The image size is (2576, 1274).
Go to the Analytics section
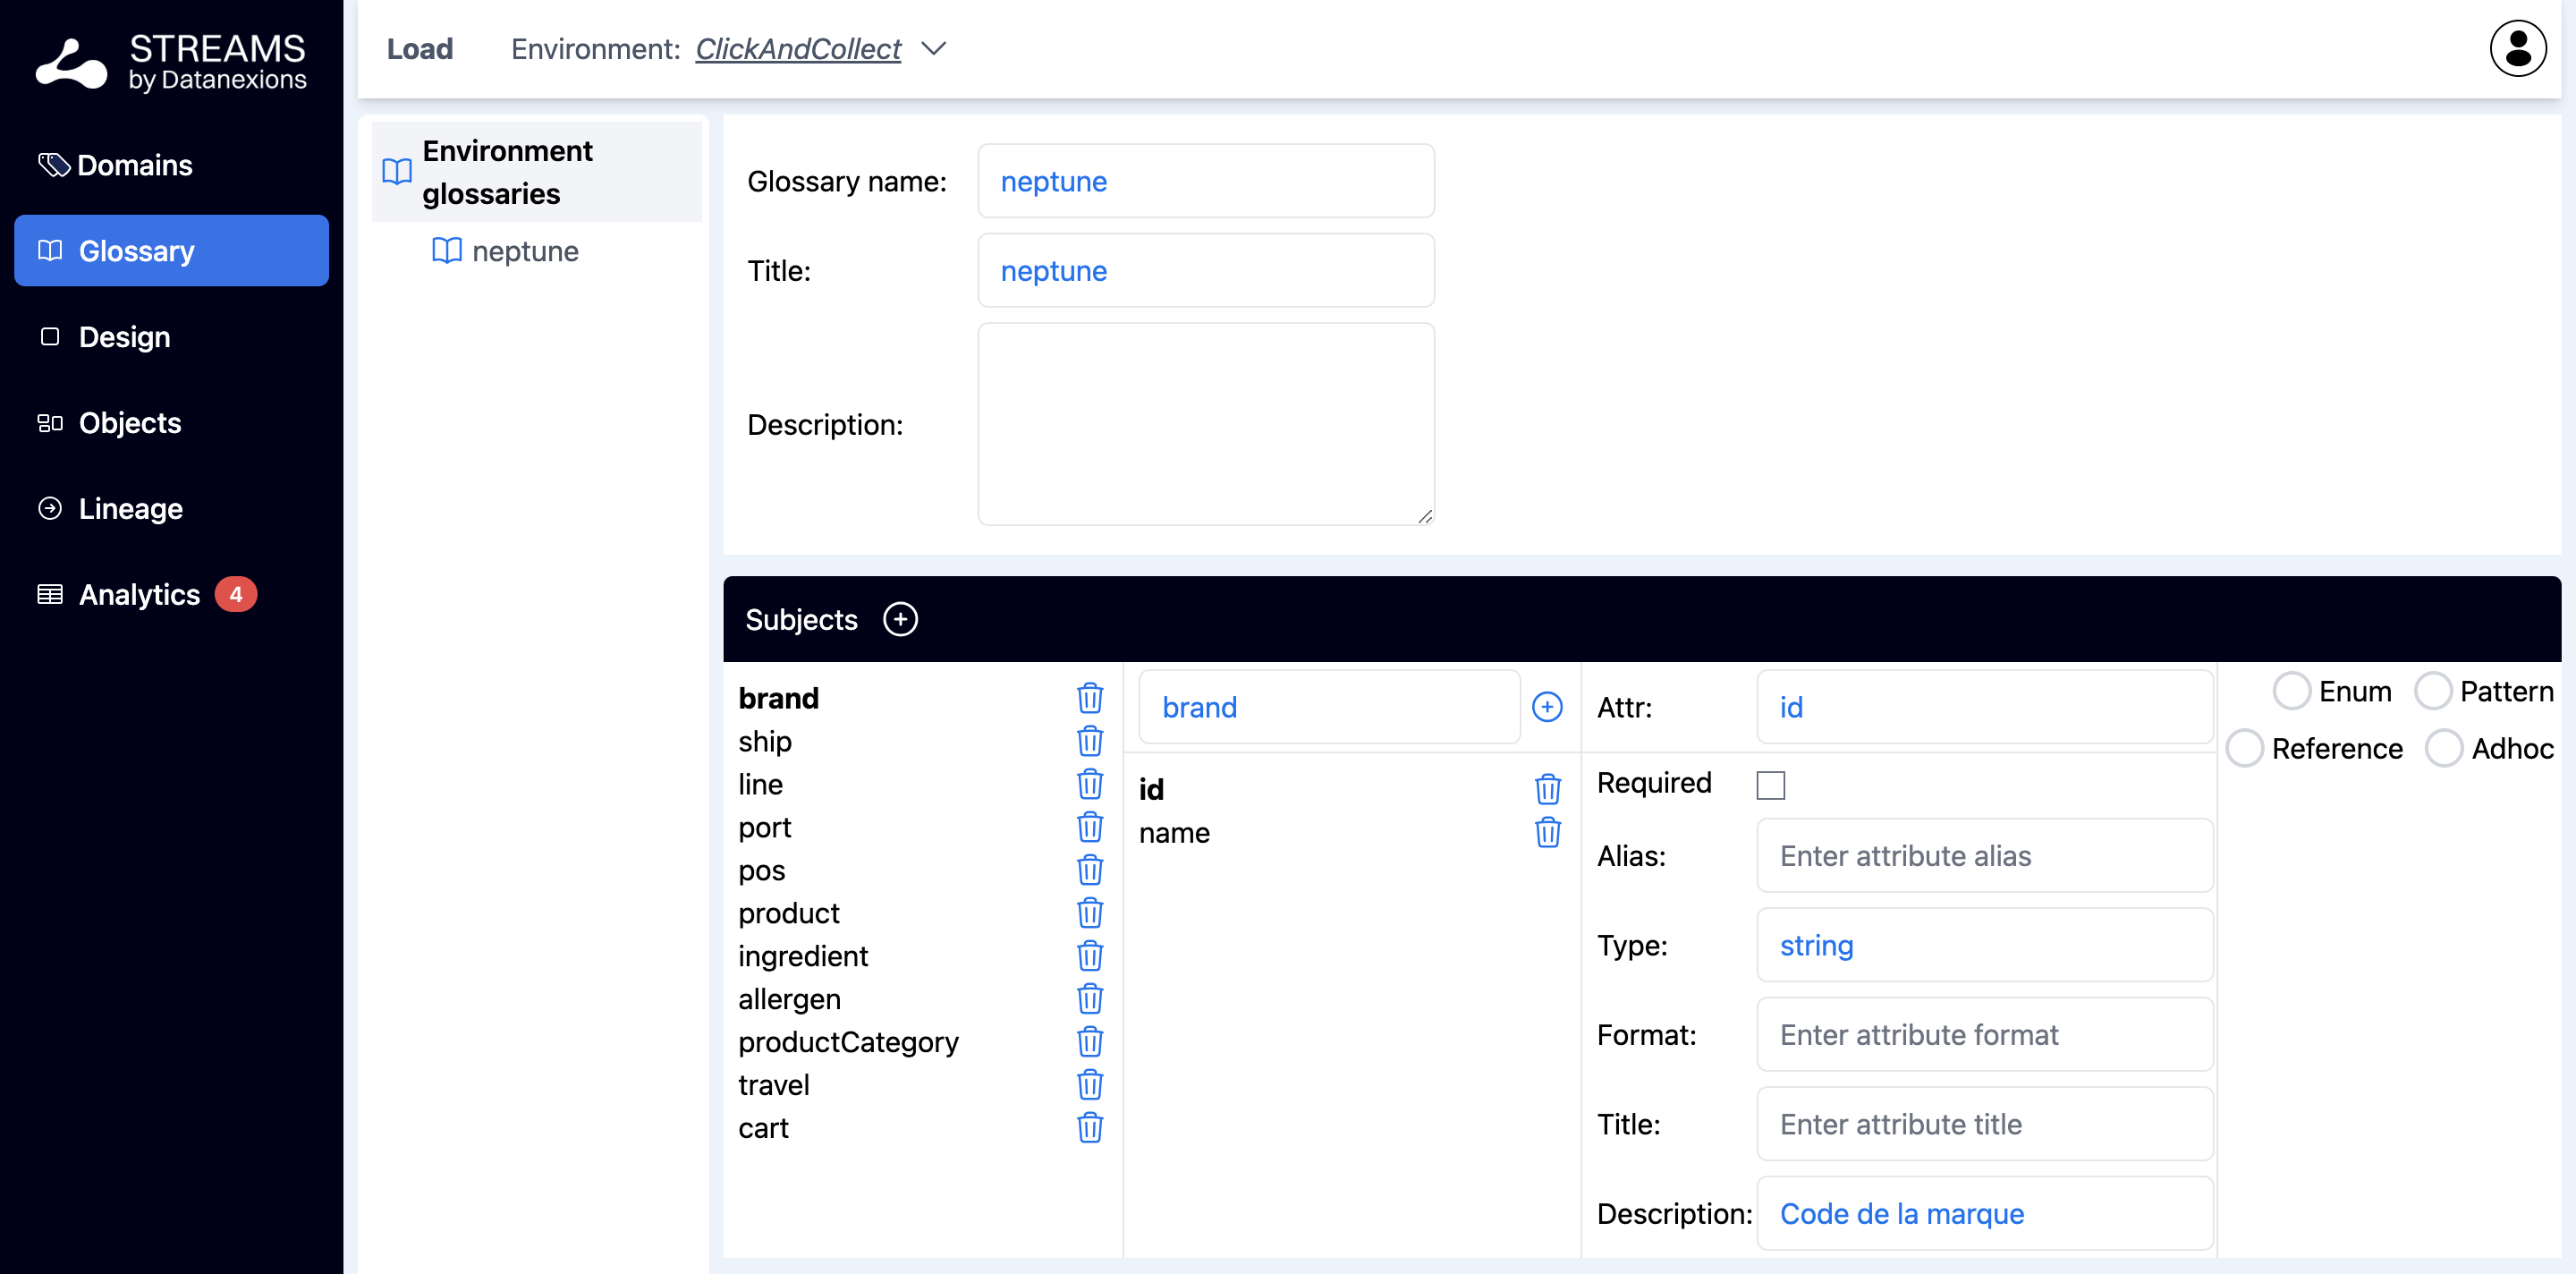pos(139,595)
